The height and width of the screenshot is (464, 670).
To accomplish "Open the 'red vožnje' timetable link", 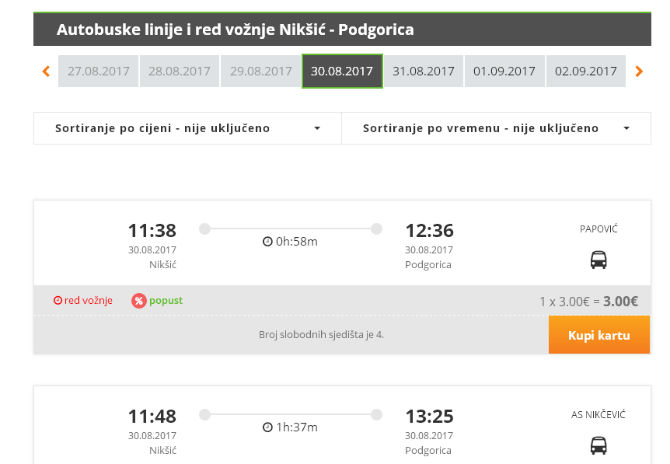I will pyautogui.click(x=83, y=300).
